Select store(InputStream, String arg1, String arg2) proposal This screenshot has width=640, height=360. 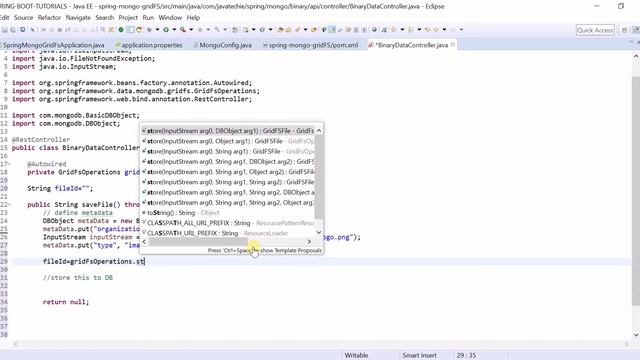pos(228,182)
